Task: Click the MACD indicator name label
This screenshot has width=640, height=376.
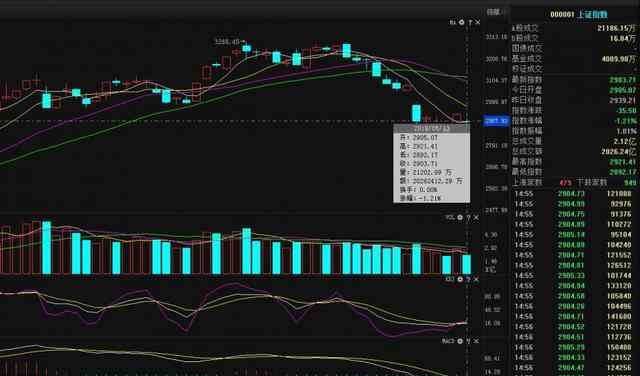Action: 449,341
